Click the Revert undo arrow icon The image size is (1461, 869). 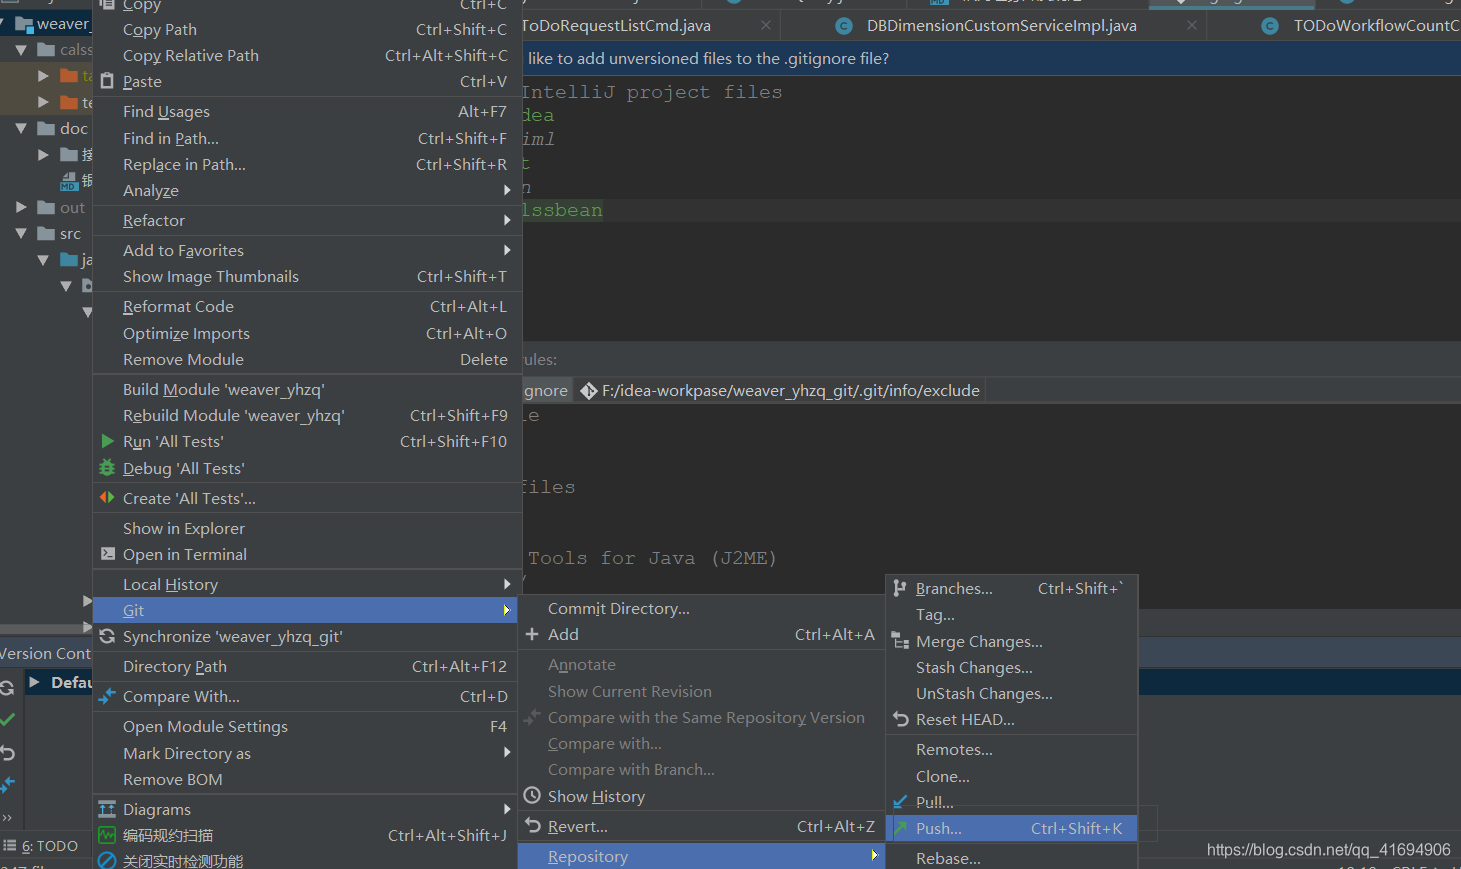532,826
